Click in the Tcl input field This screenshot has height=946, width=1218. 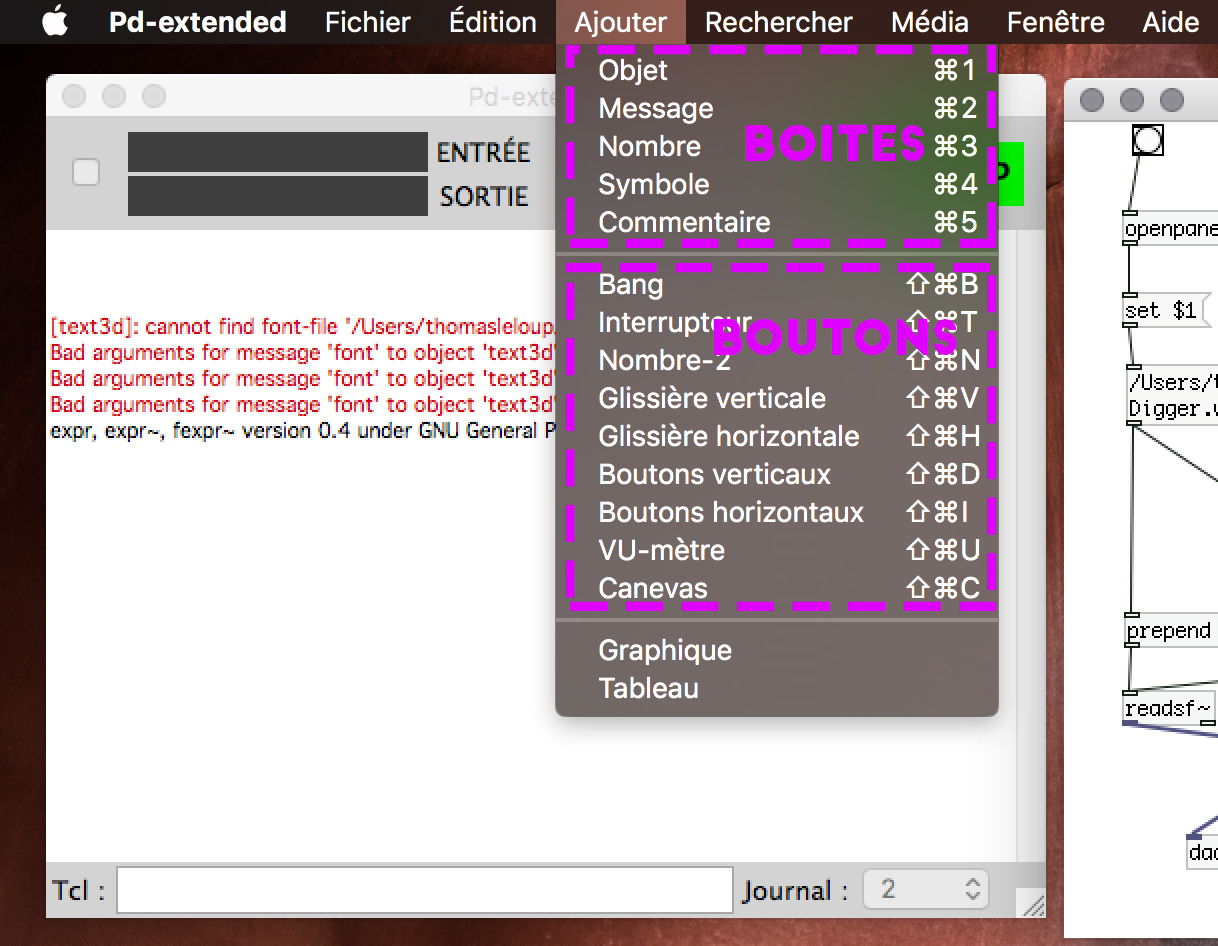pos(425,890)
